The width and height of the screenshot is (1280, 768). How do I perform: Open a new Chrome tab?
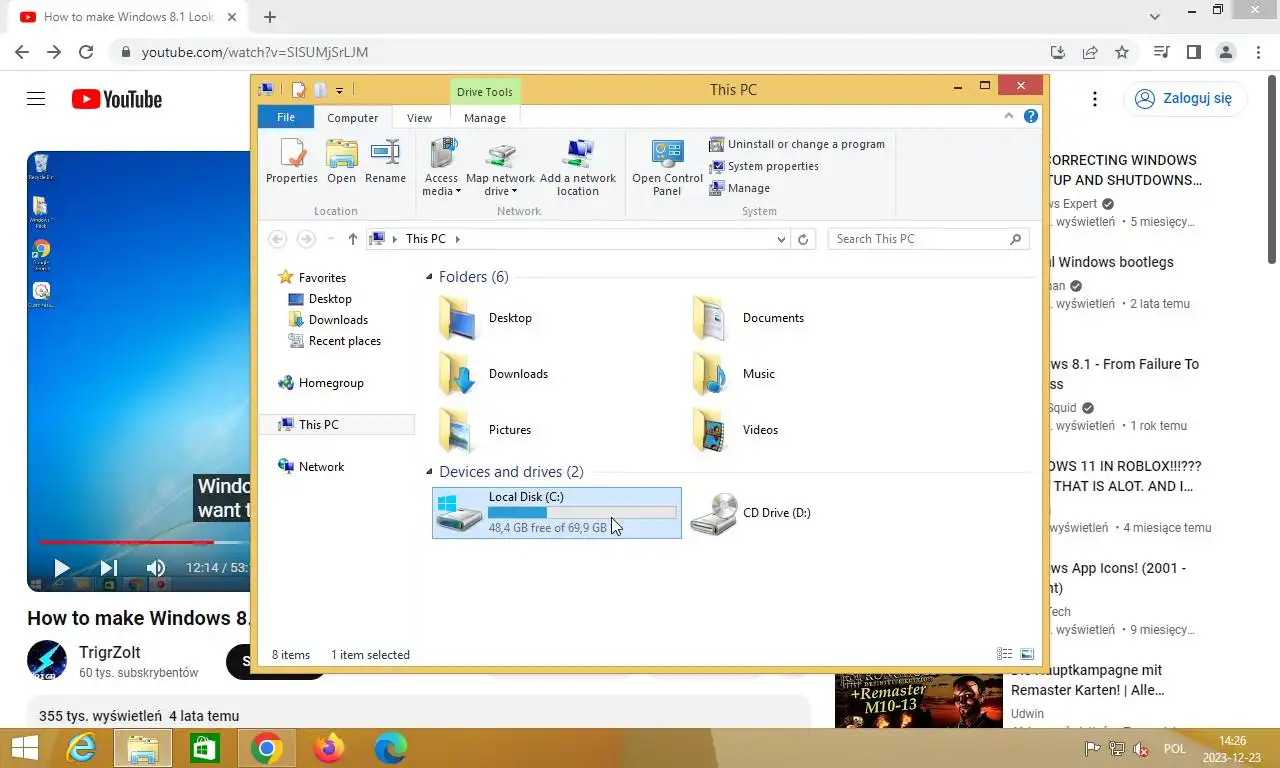[x=269, y=17]
